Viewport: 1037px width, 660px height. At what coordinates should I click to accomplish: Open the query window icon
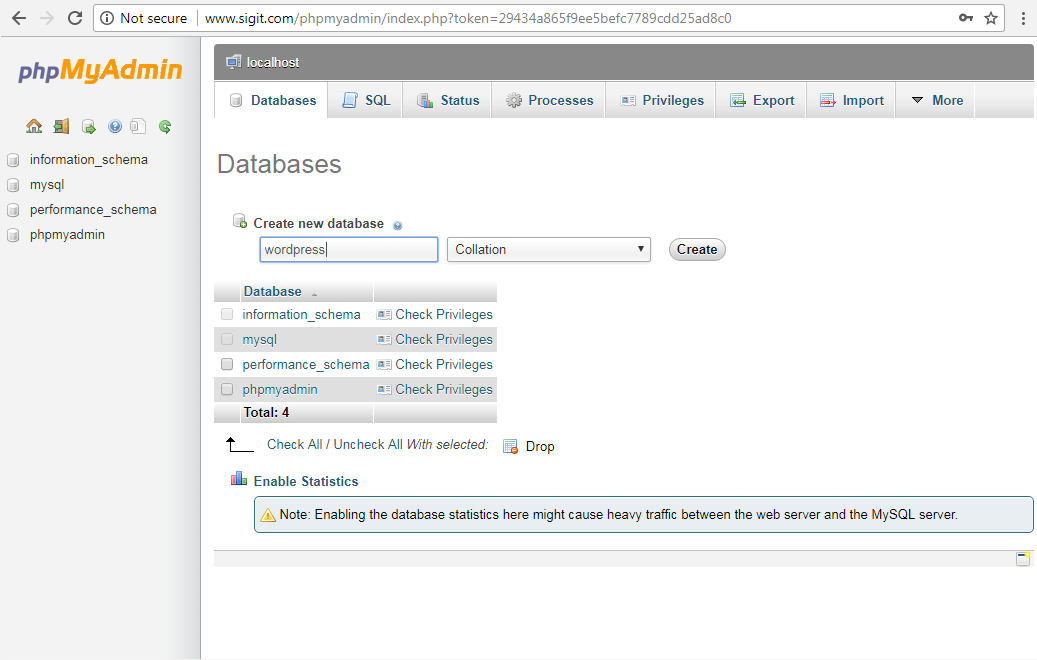(89, 126)
